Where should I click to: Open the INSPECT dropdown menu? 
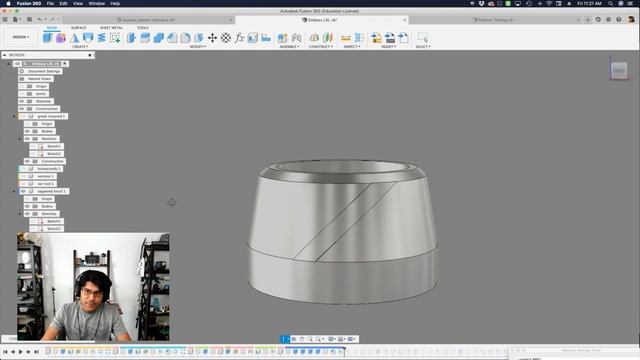click(352, 47)
